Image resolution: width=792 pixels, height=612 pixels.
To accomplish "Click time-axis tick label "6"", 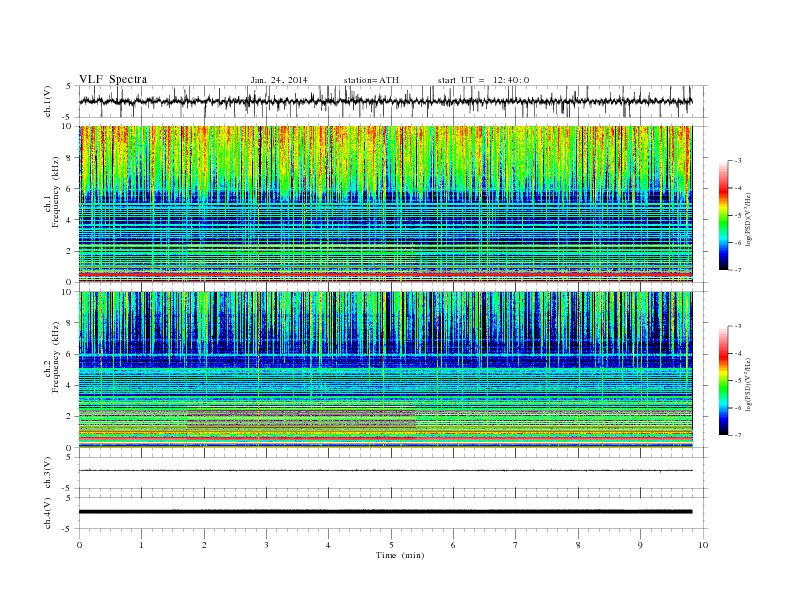I will 453,545.
